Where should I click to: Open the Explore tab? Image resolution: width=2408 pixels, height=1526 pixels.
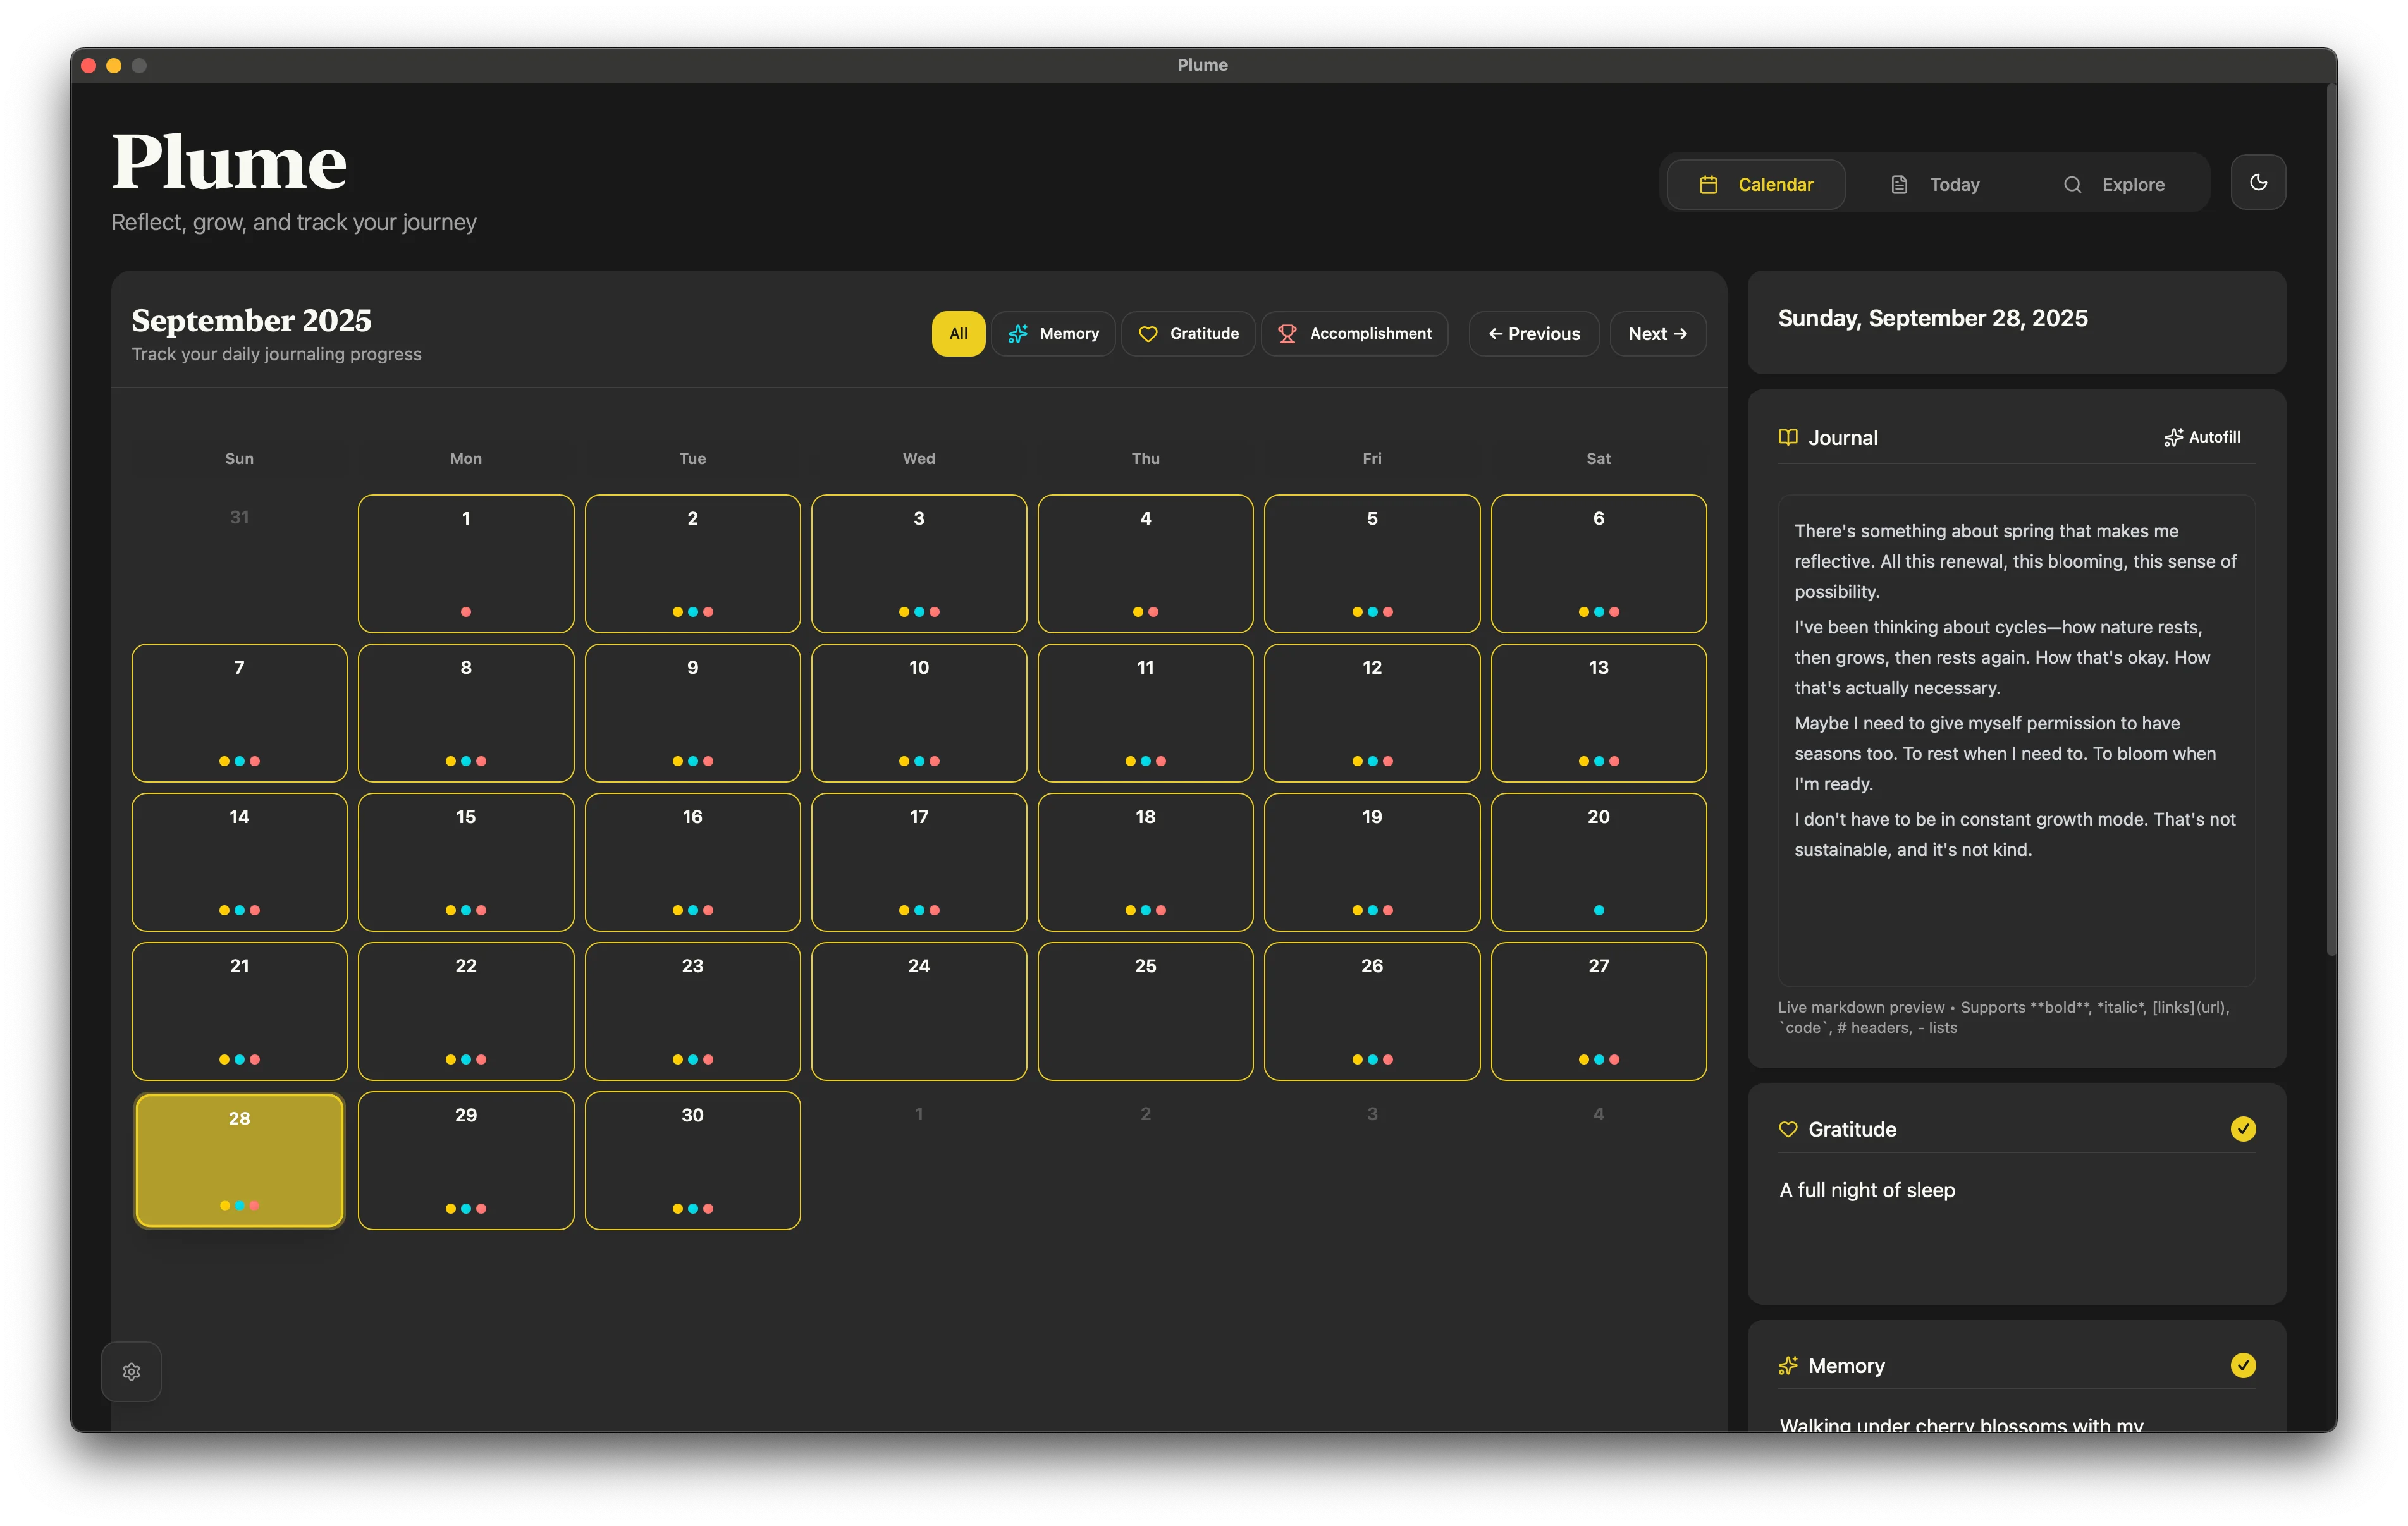point(2113,185)
